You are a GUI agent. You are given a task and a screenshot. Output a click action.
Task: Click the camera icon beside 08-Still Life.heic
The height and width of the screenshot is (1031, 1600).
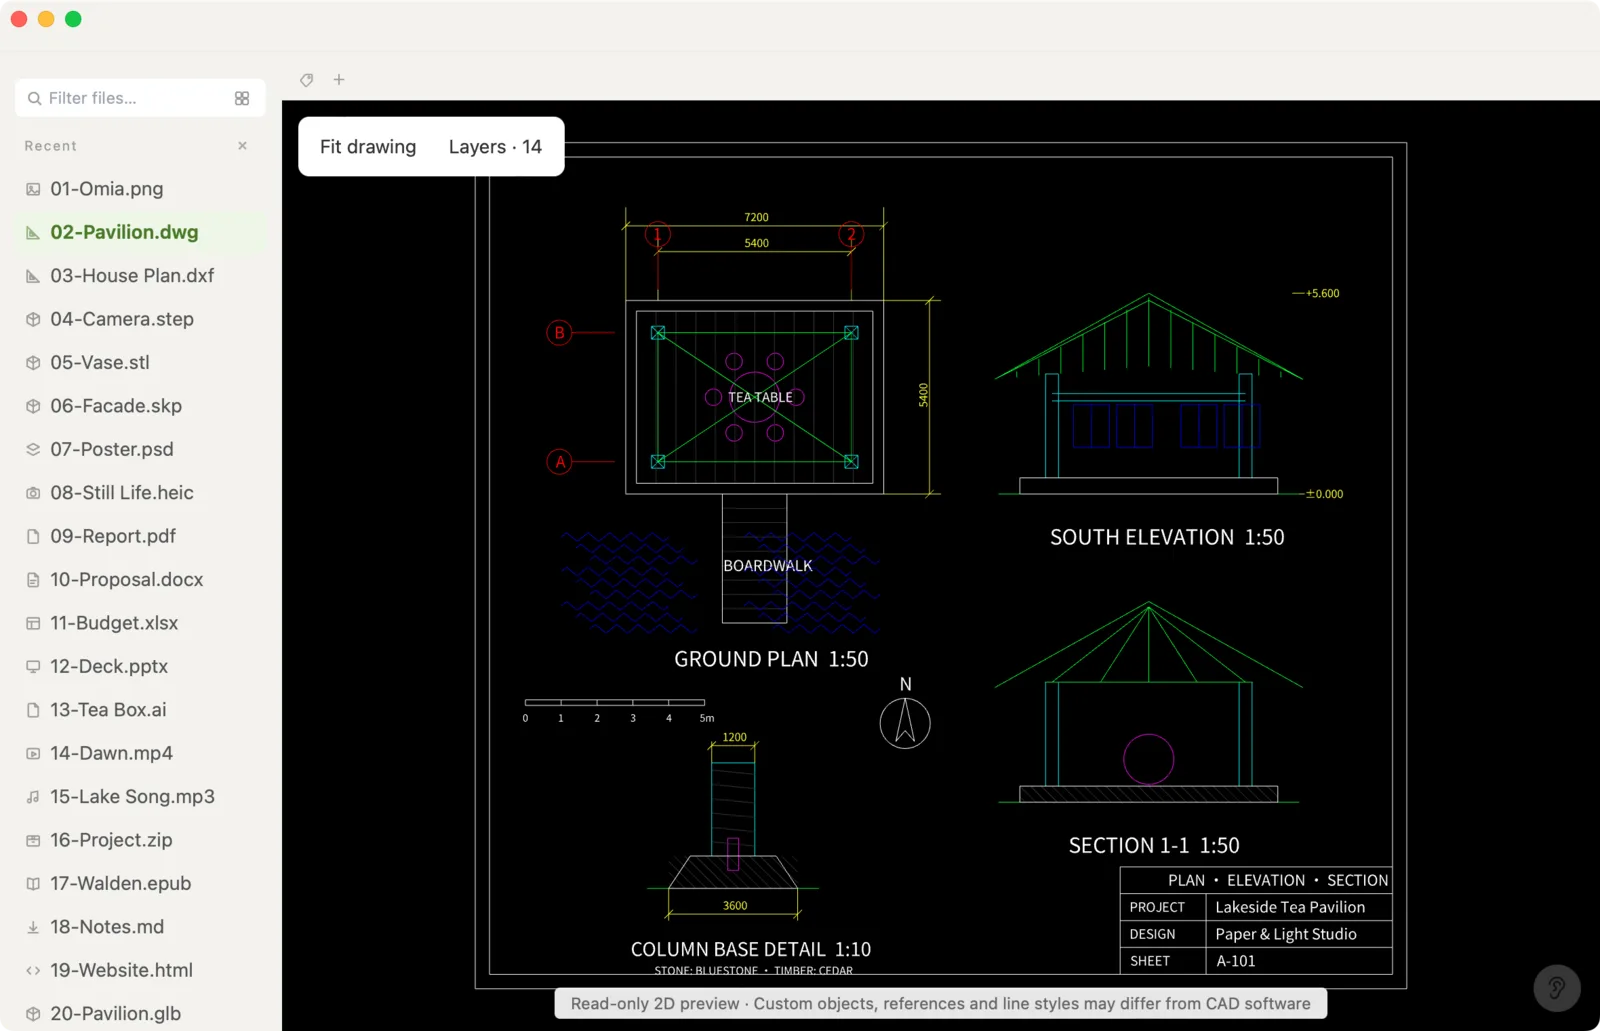33,493
